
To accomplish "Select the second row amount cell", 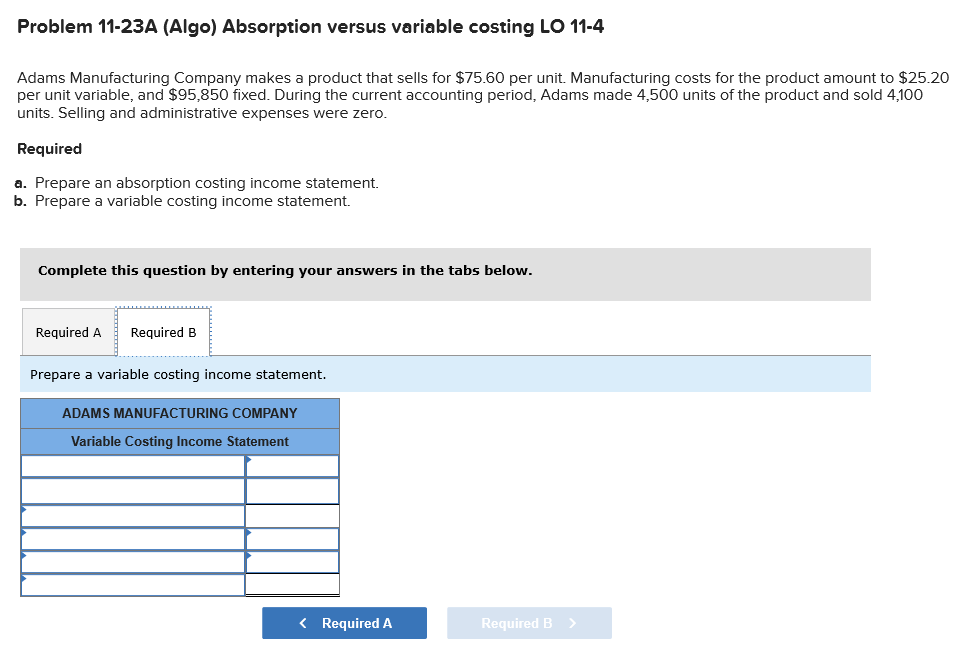I will click(292, 491).
